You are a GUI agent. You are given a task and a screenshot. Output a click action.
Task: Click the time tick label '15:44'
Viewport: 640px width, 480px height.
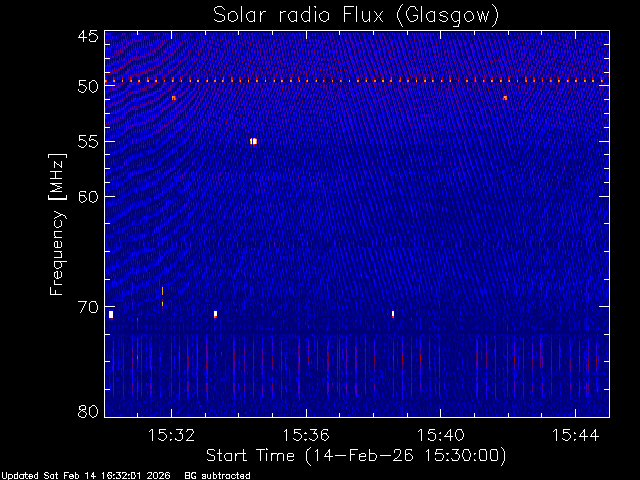[x=575, y=435]
